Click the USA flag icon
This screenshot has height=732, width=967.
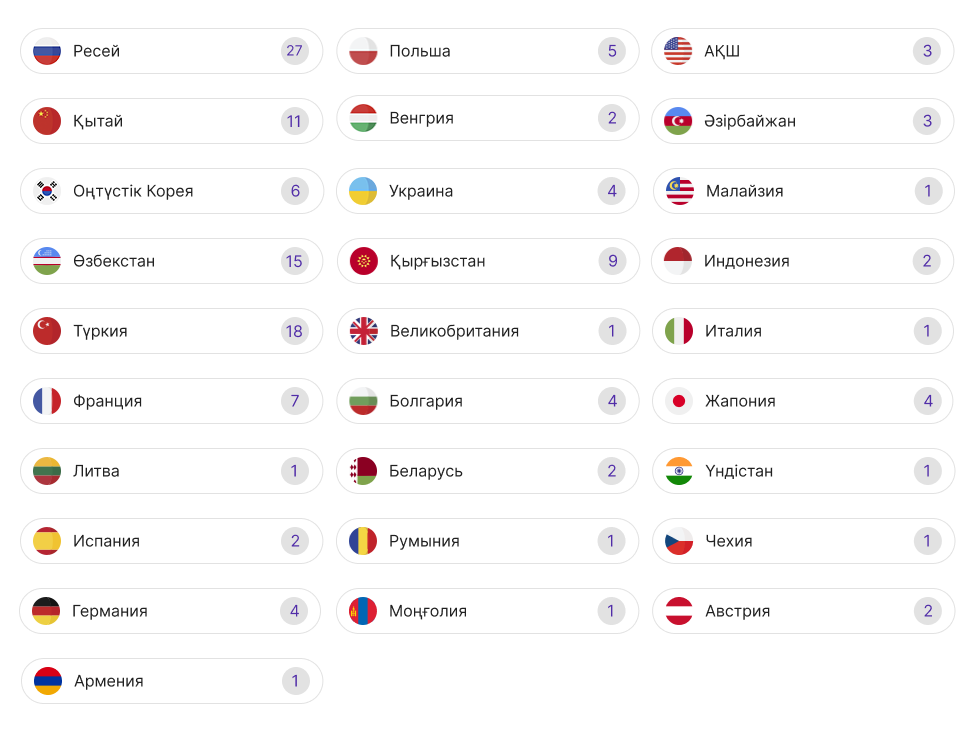click(x=678, y=51)
